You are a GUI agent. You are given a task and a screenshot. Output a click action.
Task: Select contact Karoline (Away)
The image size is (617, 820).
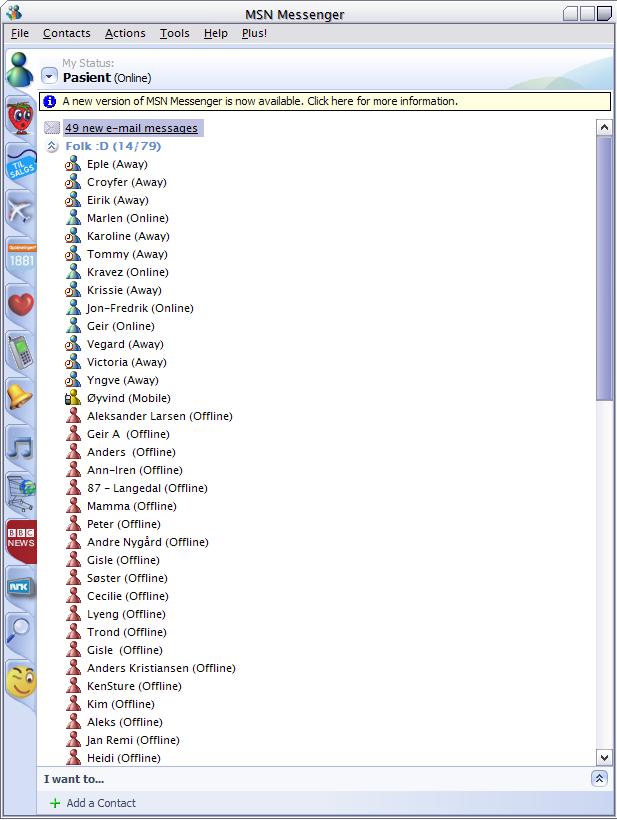coord(128,236)
